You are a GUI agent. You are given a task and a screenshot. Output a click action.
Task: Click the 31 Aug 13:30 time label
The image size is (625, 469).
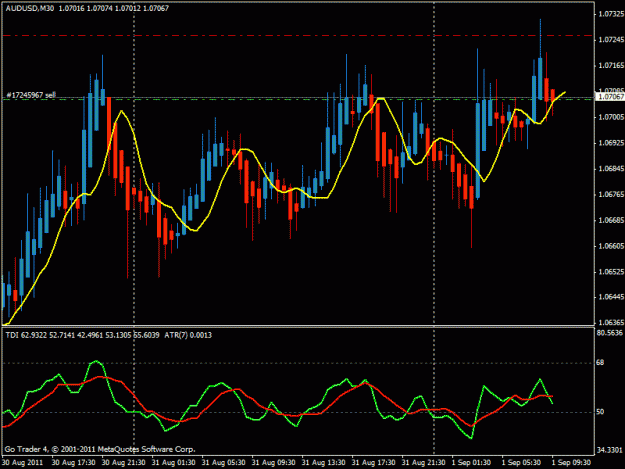(x=323, y=463)
